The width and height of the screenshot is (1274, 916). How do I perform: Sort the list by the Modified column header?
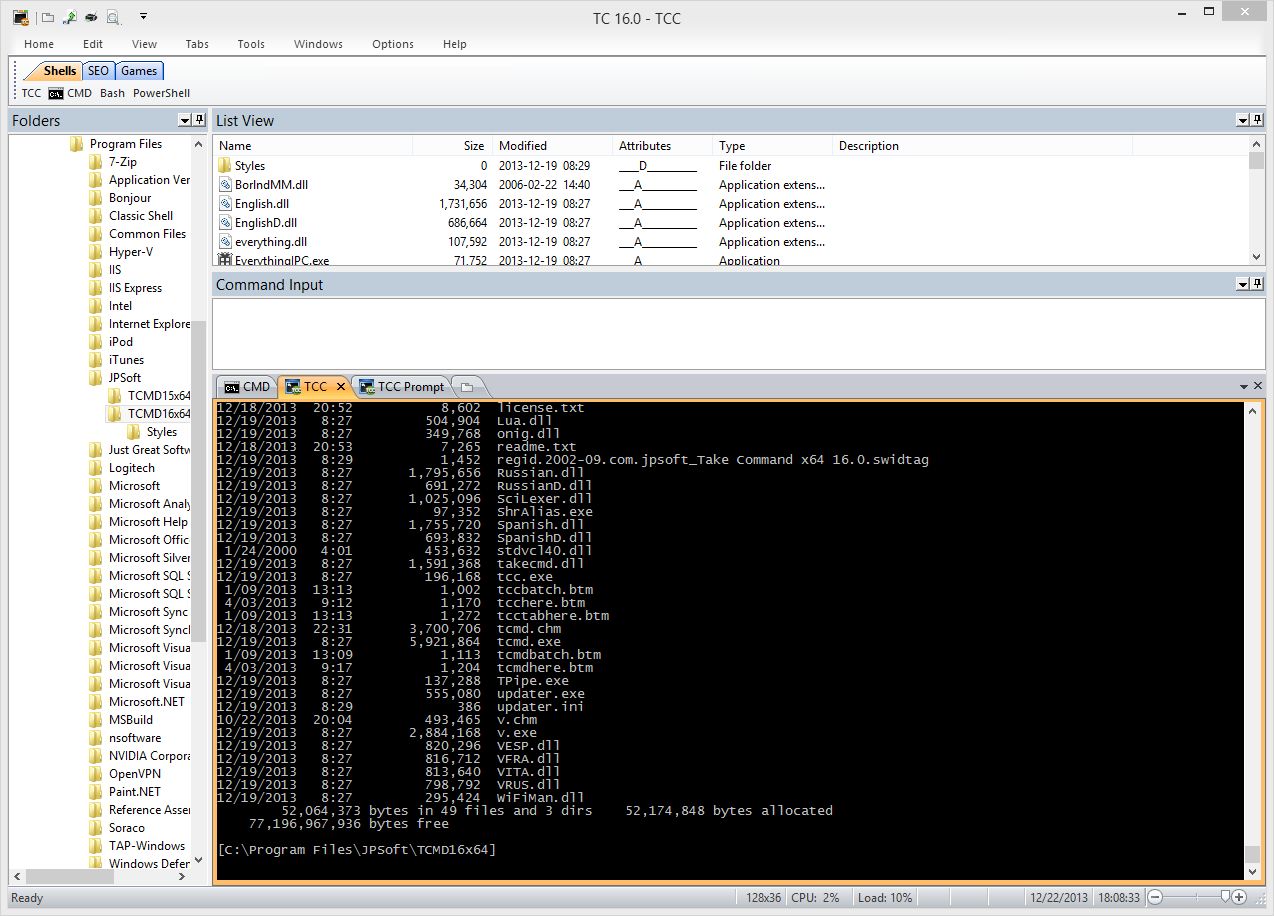tap(523, 146)
